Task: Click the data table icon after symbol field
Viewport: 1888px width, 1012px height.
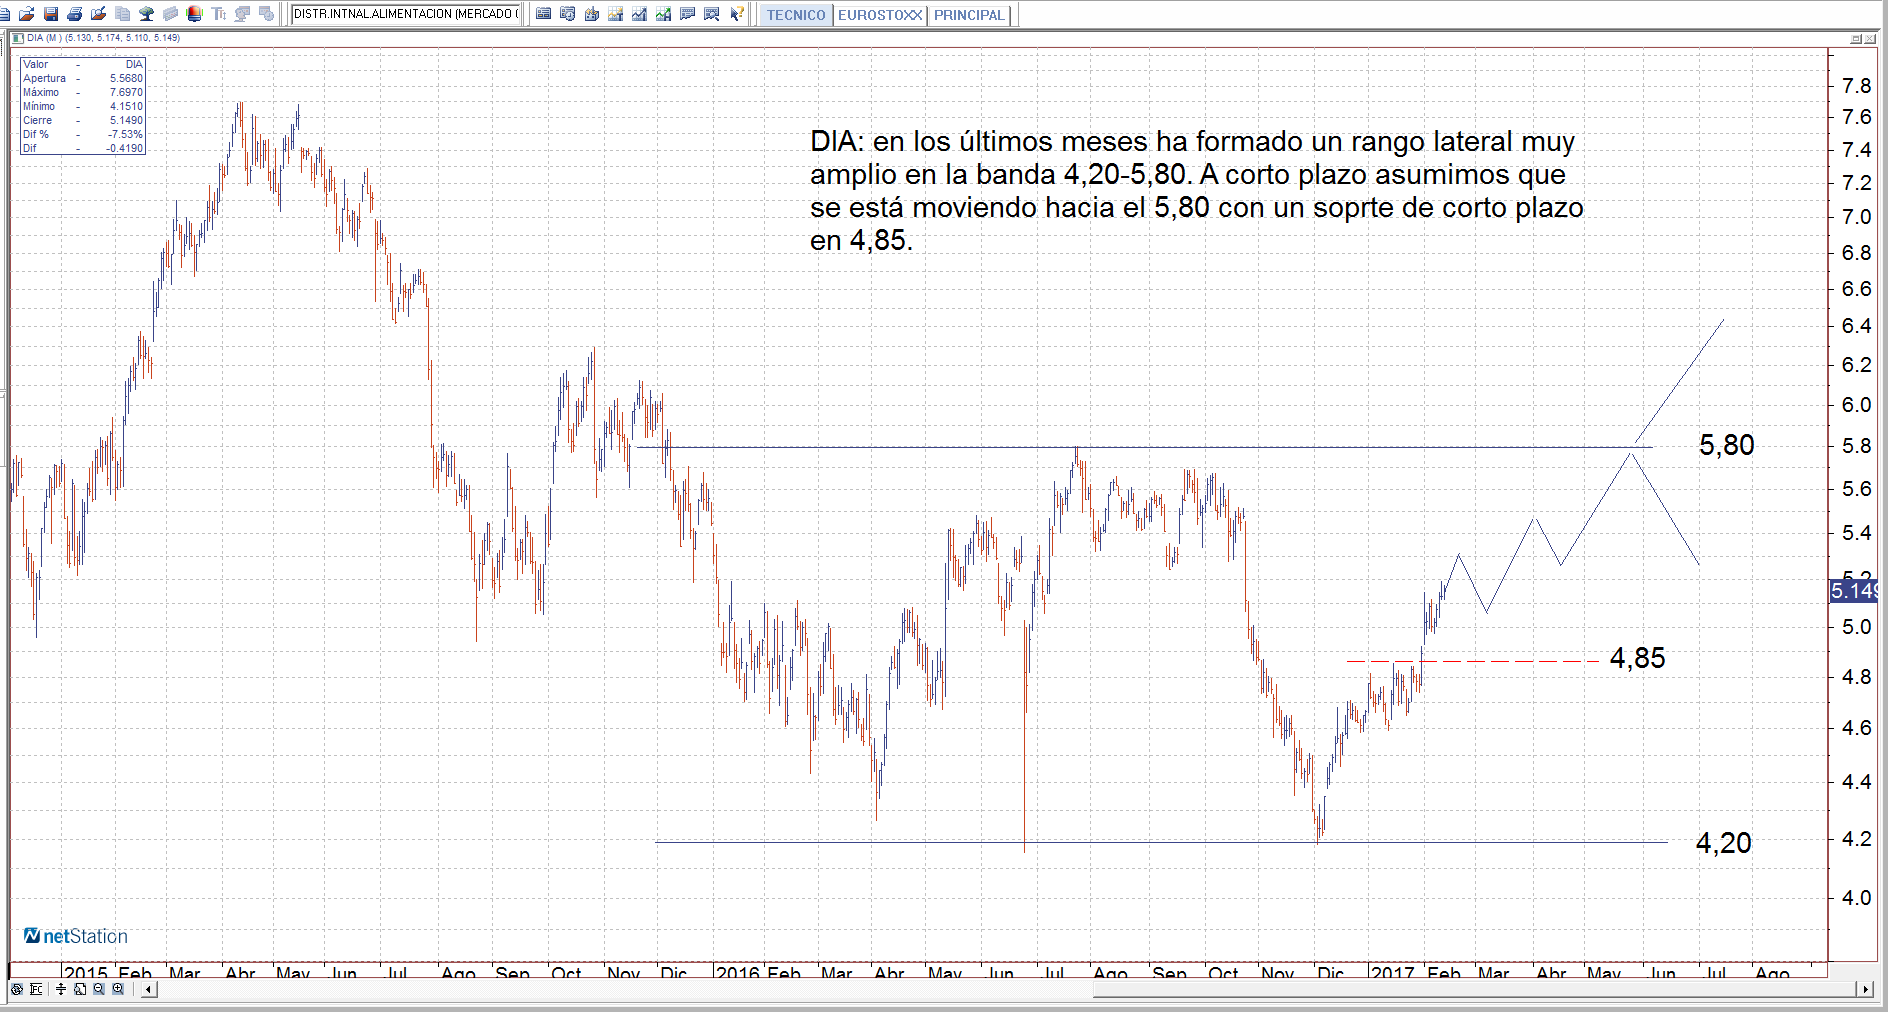Action: [x=544, y=14]
